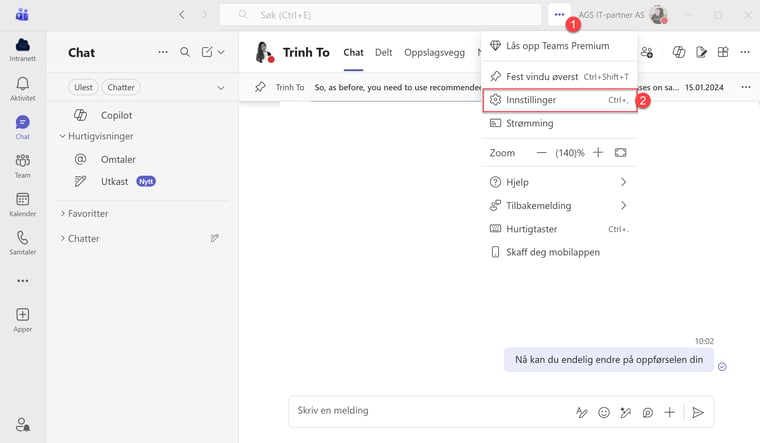Click the emoji icon in message box
Screen dimensions: 760x443
[x=604, y=412]
